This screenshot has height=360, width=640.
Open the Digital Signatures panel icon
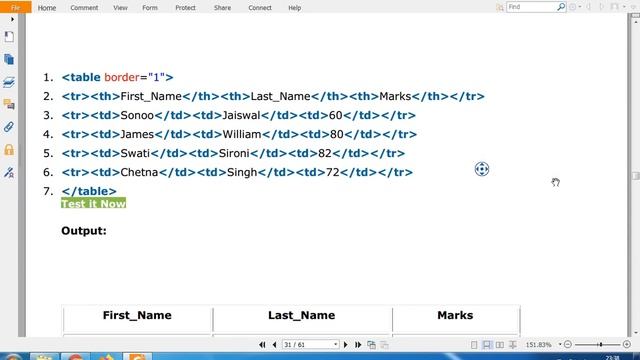click(x=9, y=172)
